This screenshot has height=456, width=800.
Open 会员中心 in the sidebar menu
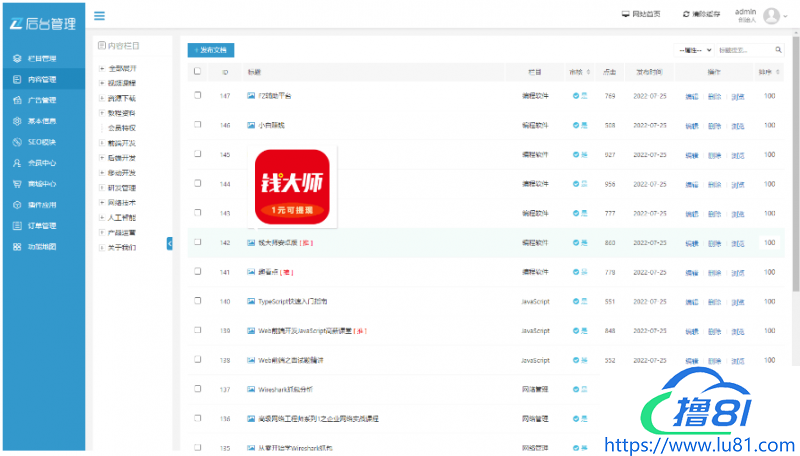[35, 163]
